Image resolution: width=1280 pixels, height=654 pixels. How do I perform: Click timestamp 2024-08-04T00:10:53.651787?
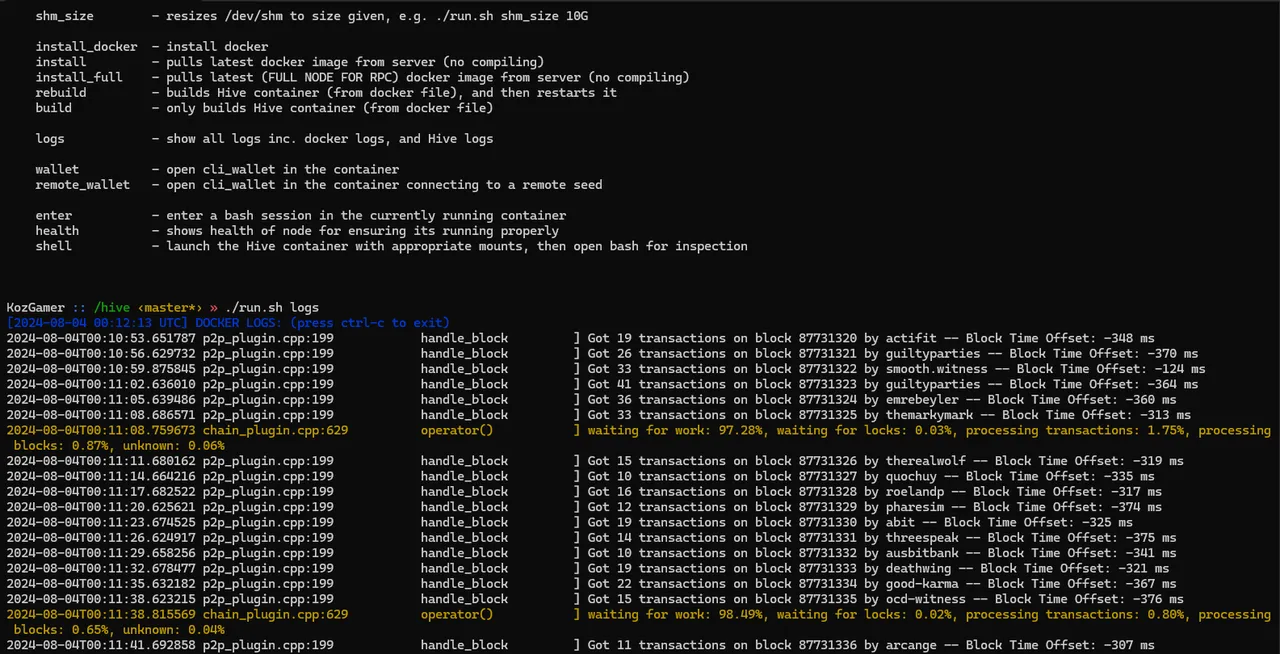coord(101,339)
